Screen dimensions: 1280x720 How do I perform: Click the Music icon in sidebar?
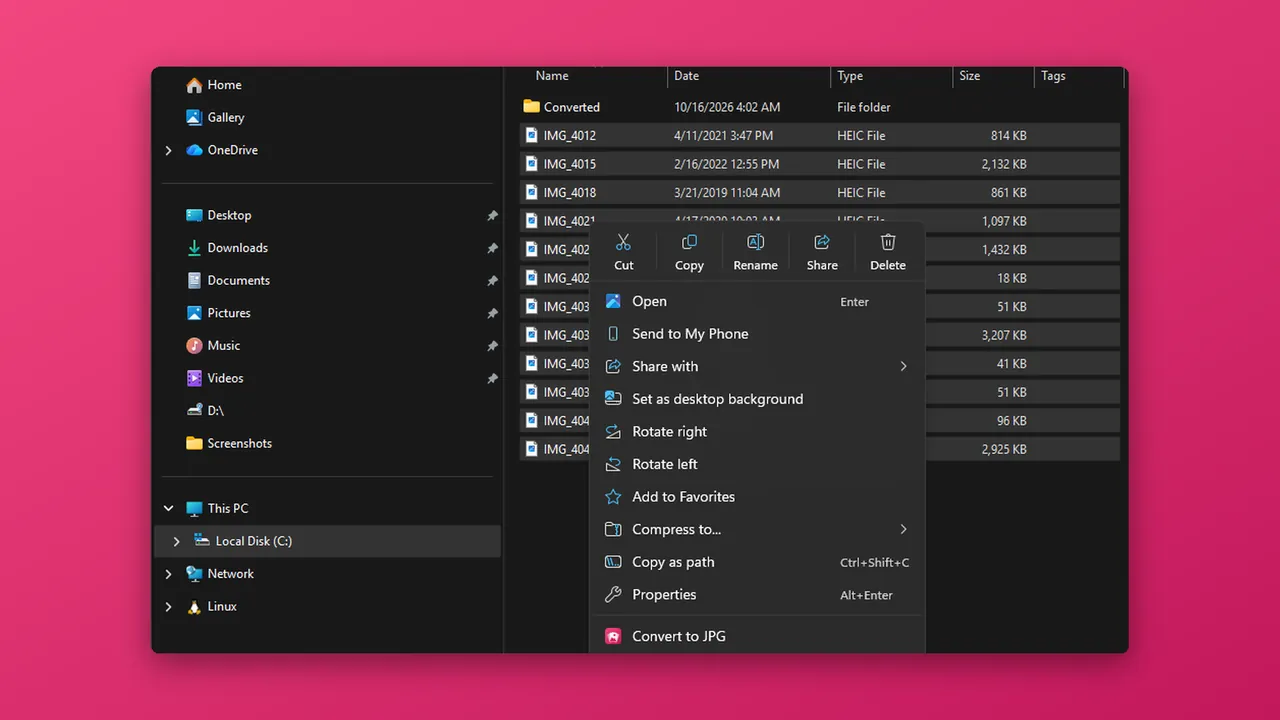(194, 345)
